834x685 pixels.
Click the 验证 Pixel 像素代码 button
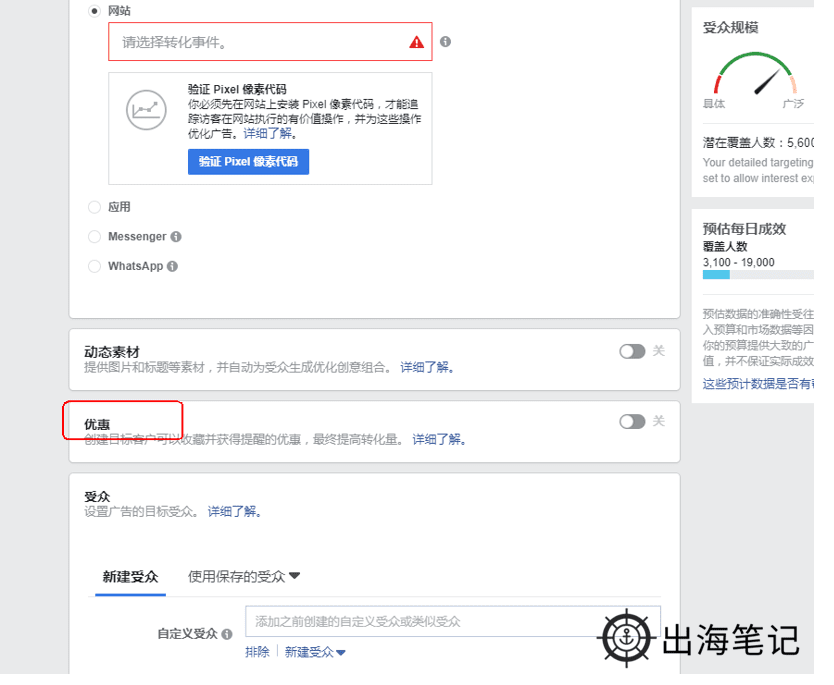(248, 161)
